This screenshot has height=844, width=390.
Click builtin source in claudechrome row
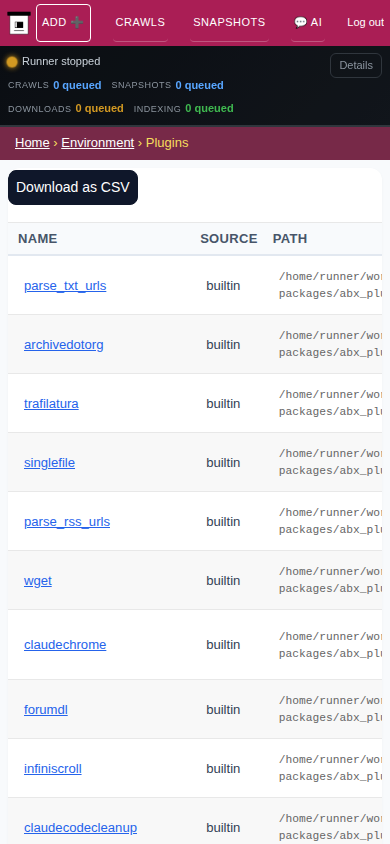pyautogui.click(x=223, y=645)
